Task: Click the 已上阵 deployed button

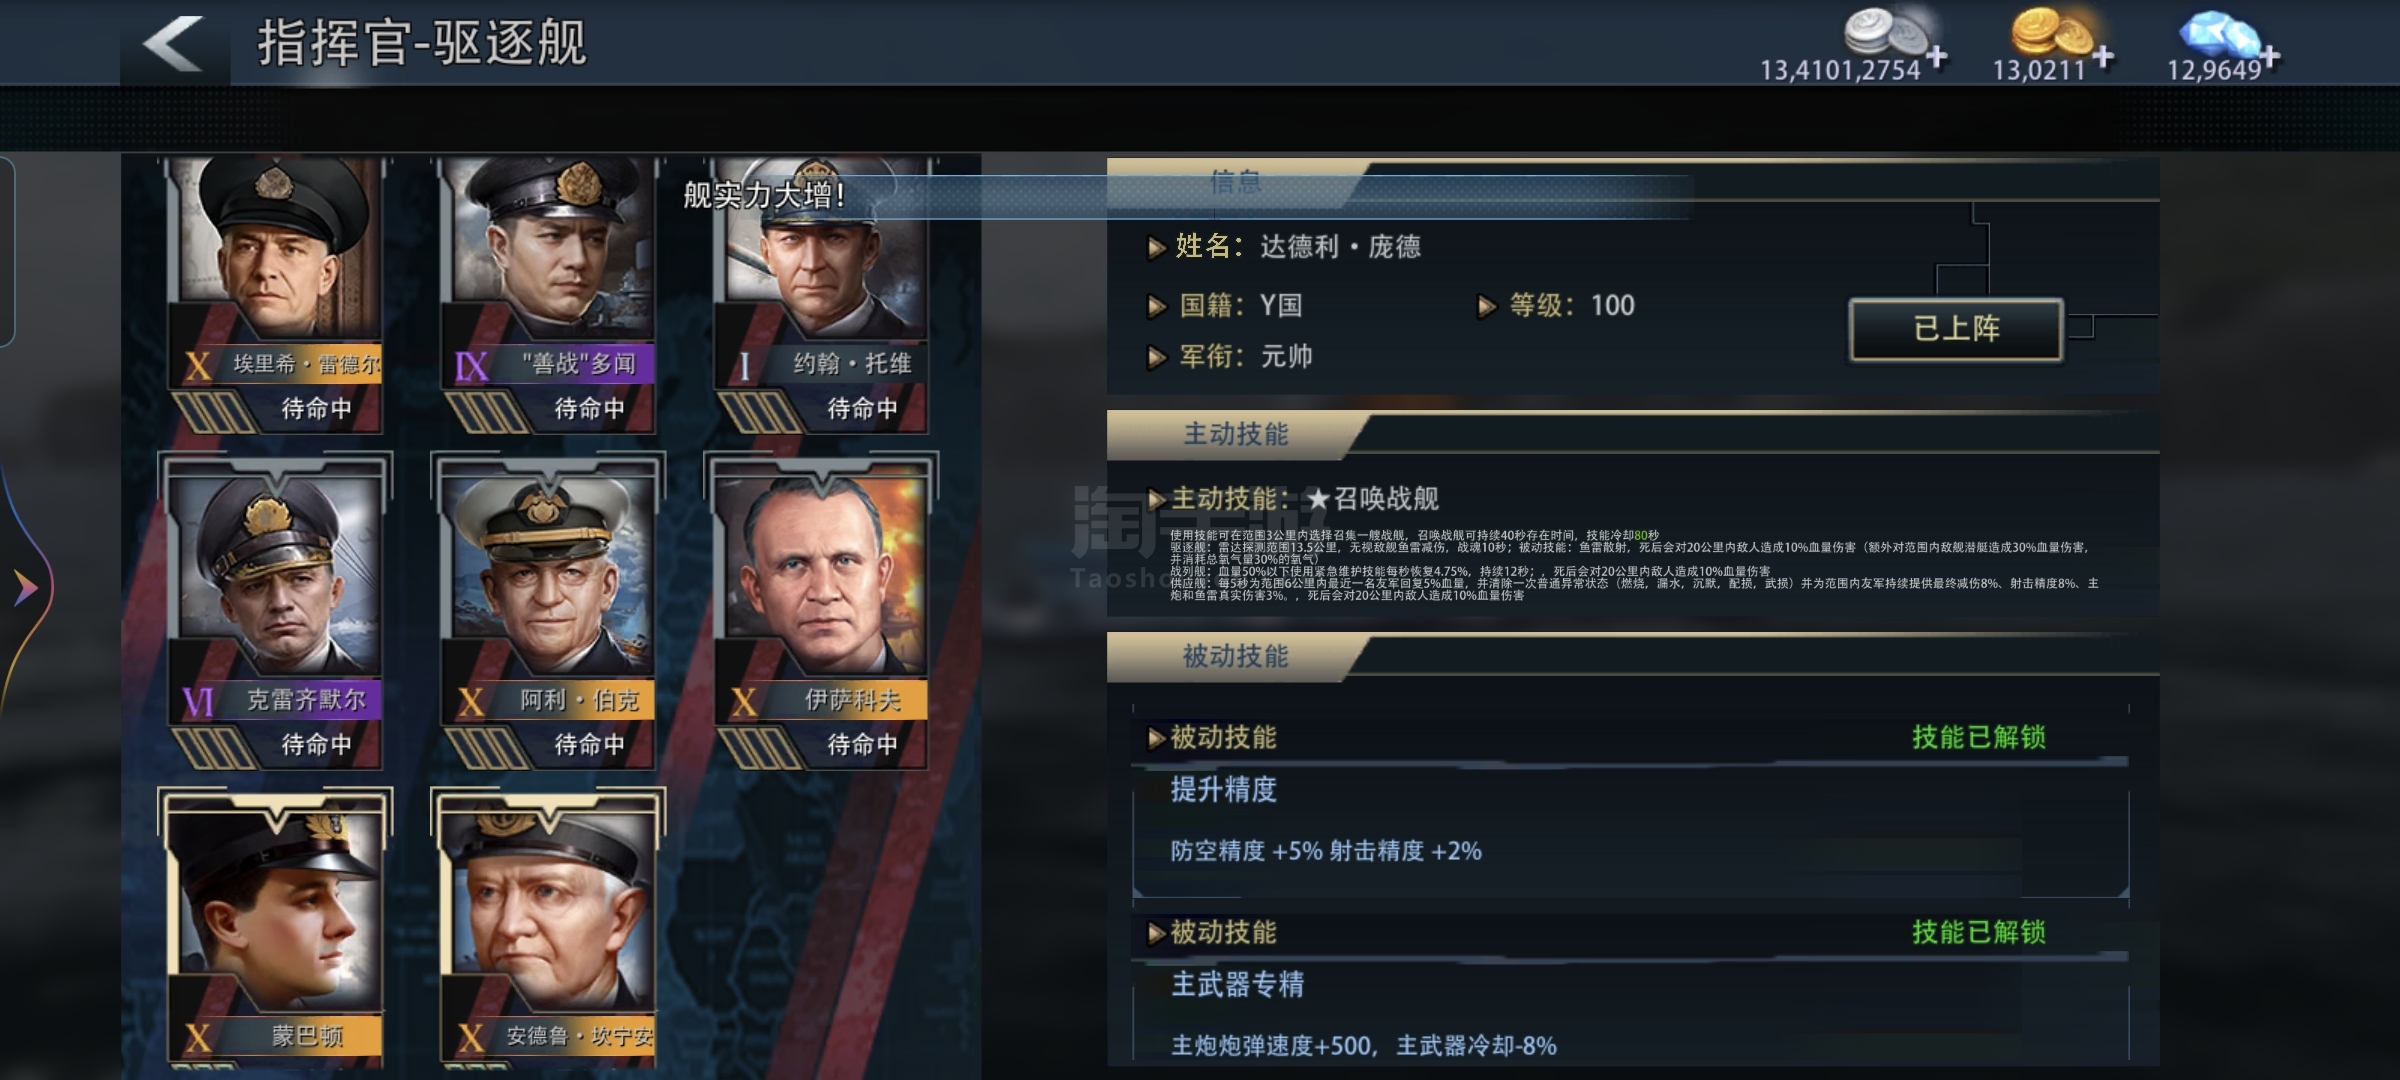Action: [1956, 329]
